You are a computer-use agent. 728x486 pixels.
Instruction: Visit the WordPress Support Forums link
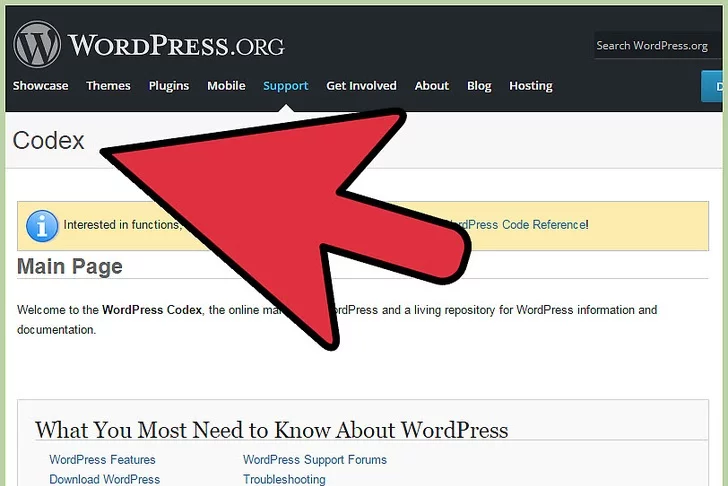314,460
